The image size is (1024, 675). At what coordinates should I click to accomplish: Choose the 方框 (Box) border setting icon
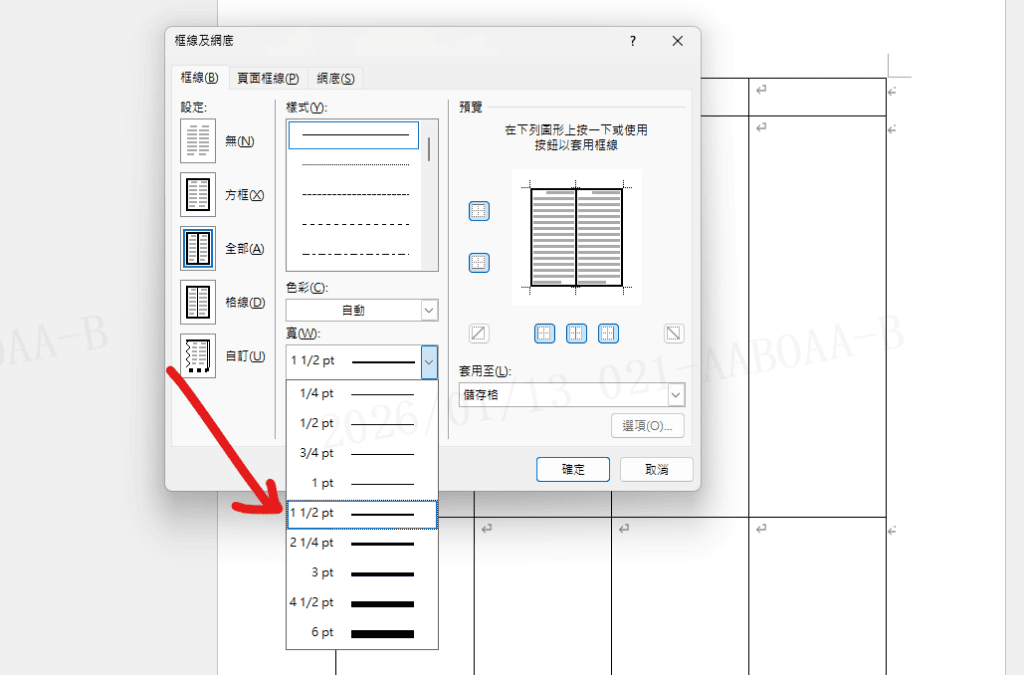pos(198,194)
